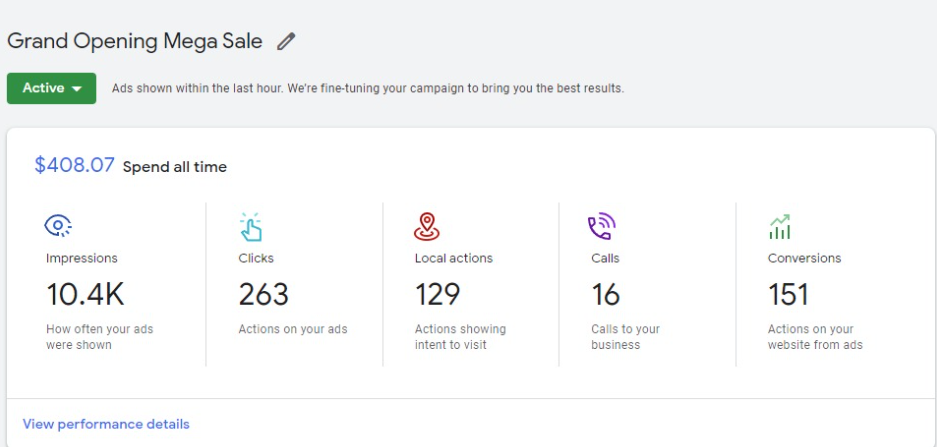Image resolution: width=937 pixels, height=447 pixels.
Task: Click the 129 local actions count
Action: point(437,295)
